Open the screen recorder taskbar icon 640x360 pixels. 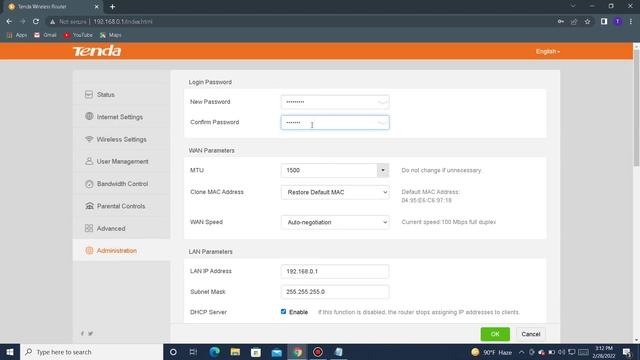click(x=318, y=352)
